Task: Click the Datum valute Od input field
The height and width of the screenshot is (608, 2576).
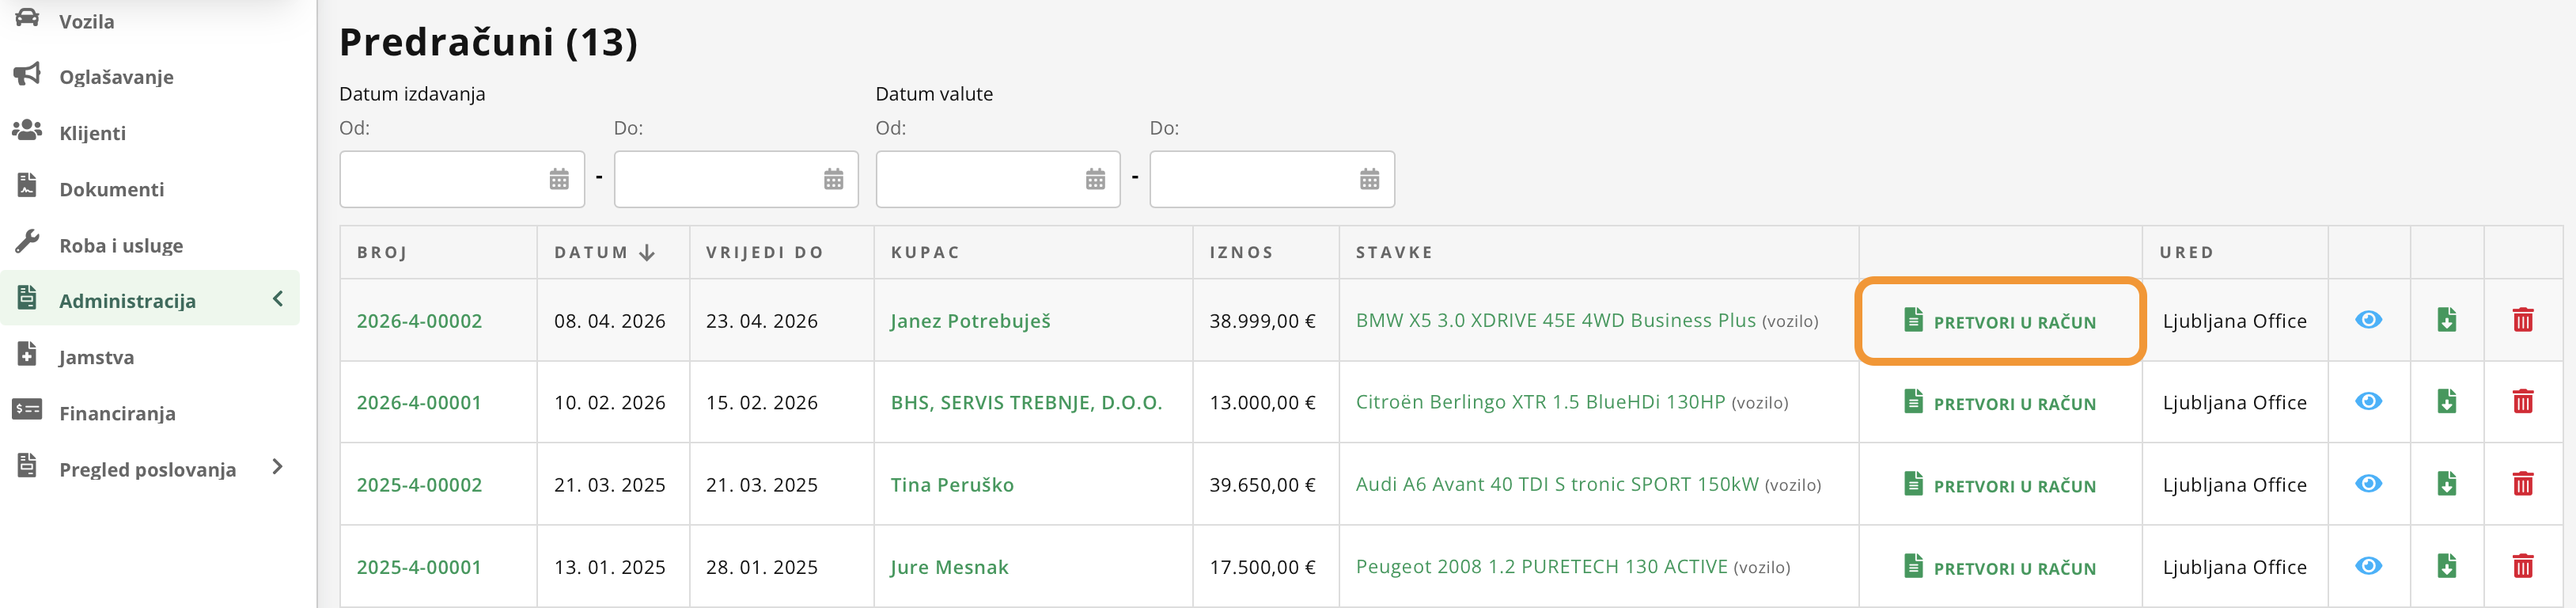Action: [998, 180]
